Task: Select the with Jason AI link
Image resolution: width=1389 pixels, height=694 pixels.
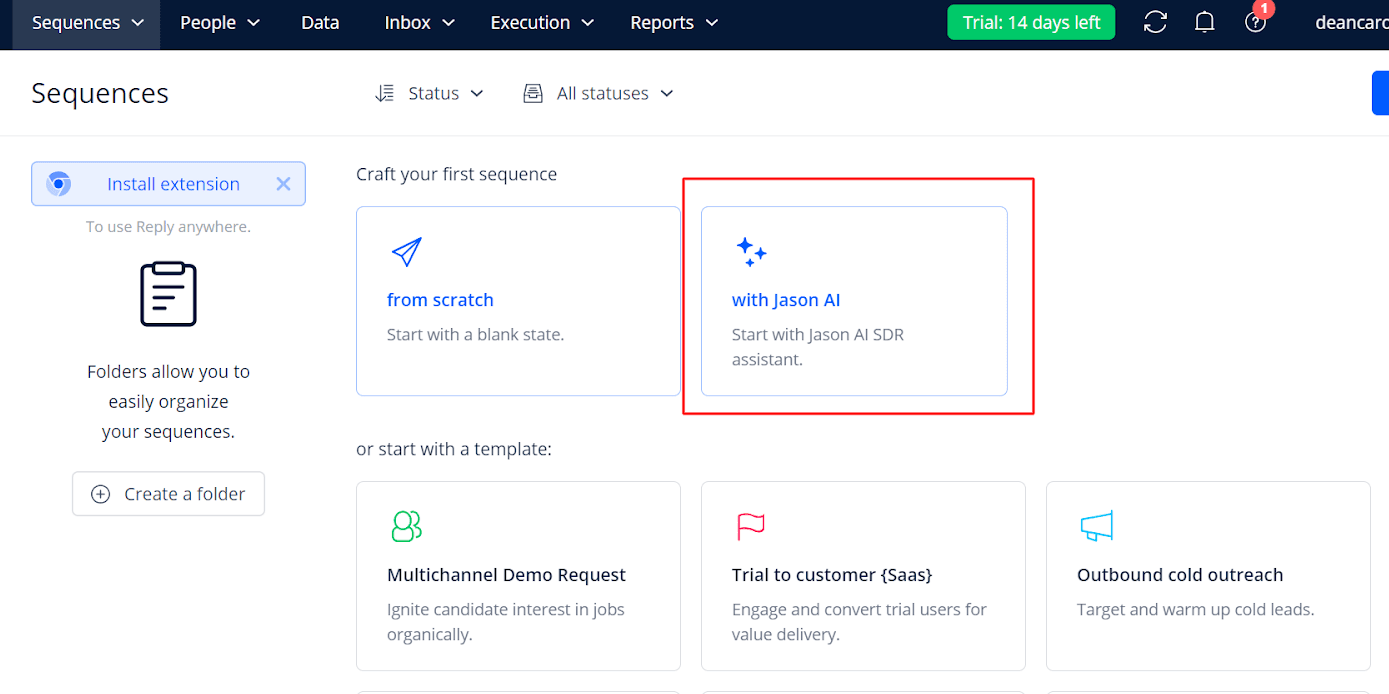Action: (x=786, y=299)
